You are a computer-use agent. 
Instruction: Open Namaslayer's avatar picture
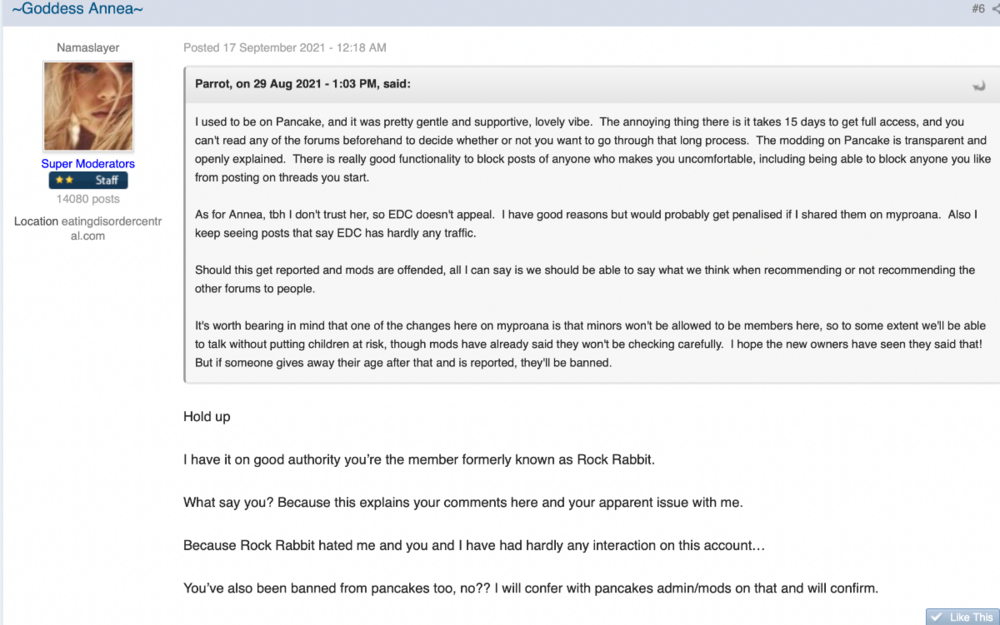coord(88,106)
